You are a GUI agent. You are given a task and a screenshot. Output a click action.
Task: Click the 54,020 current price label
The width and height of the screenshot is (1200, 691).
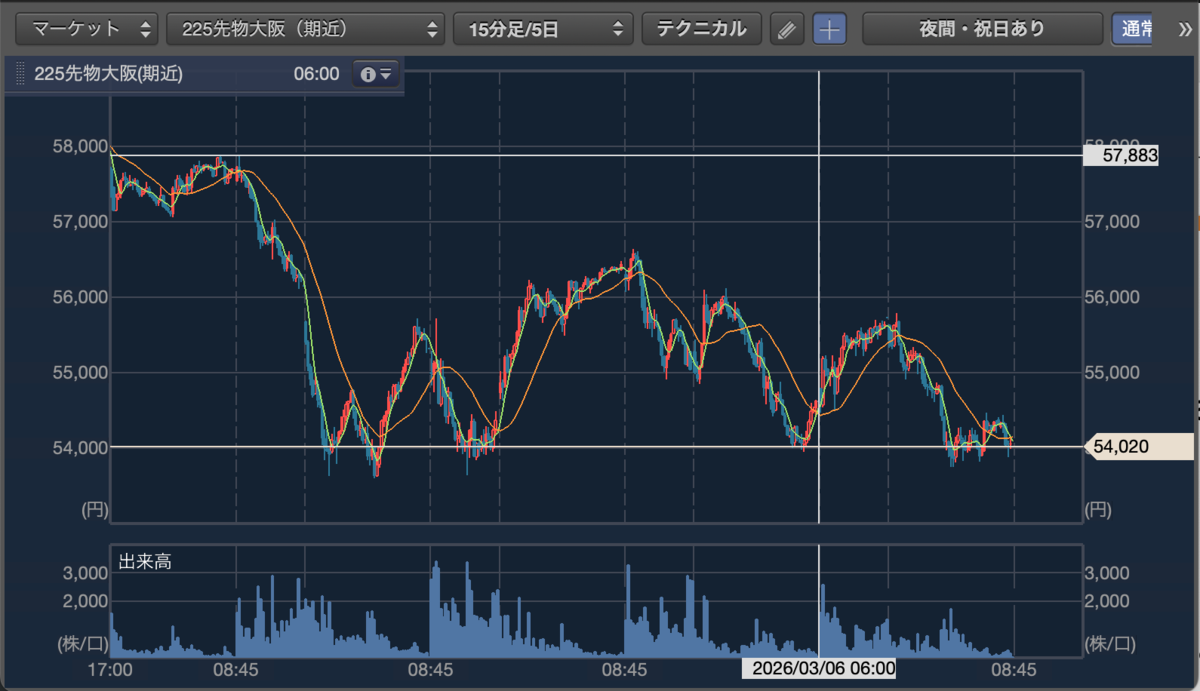point(1140,447)
